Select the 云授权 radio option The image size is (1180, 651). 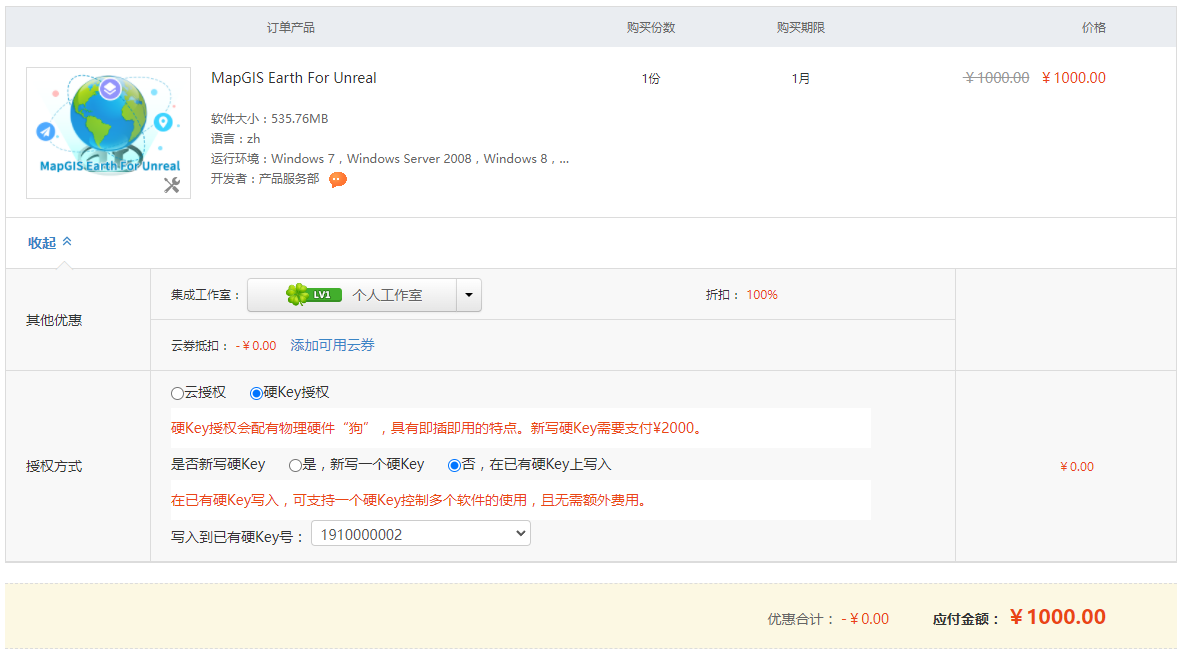(178, 393)
